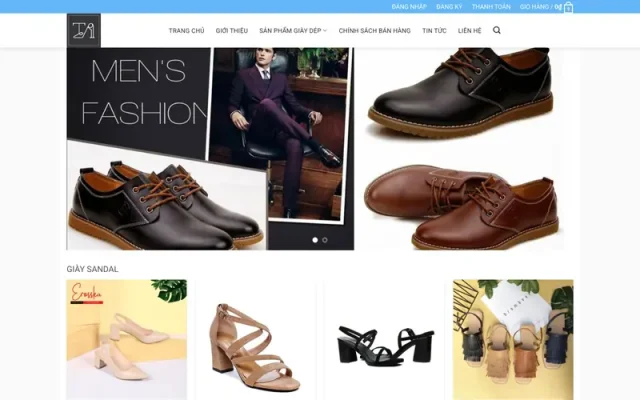640x400 pixels.
Task: Open the Giỏ Hàng cart link
Action: pyautogui.click(x=540, y=7)
